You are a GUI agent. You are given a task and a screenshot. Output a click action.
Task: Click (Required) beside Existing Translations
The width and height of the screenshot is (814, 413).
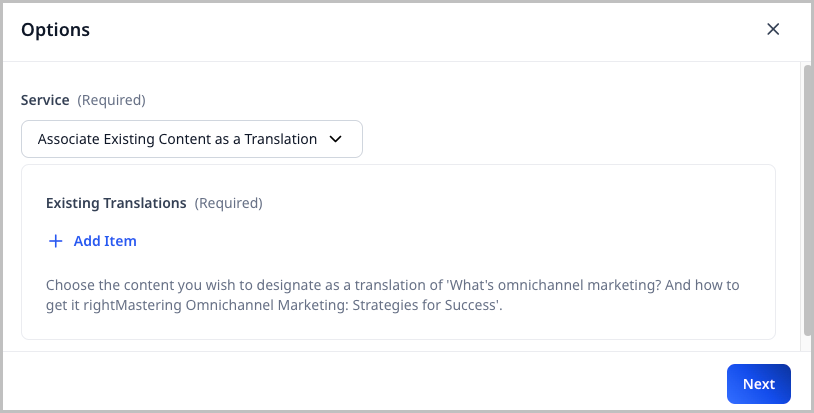click(x=228, y=203)
